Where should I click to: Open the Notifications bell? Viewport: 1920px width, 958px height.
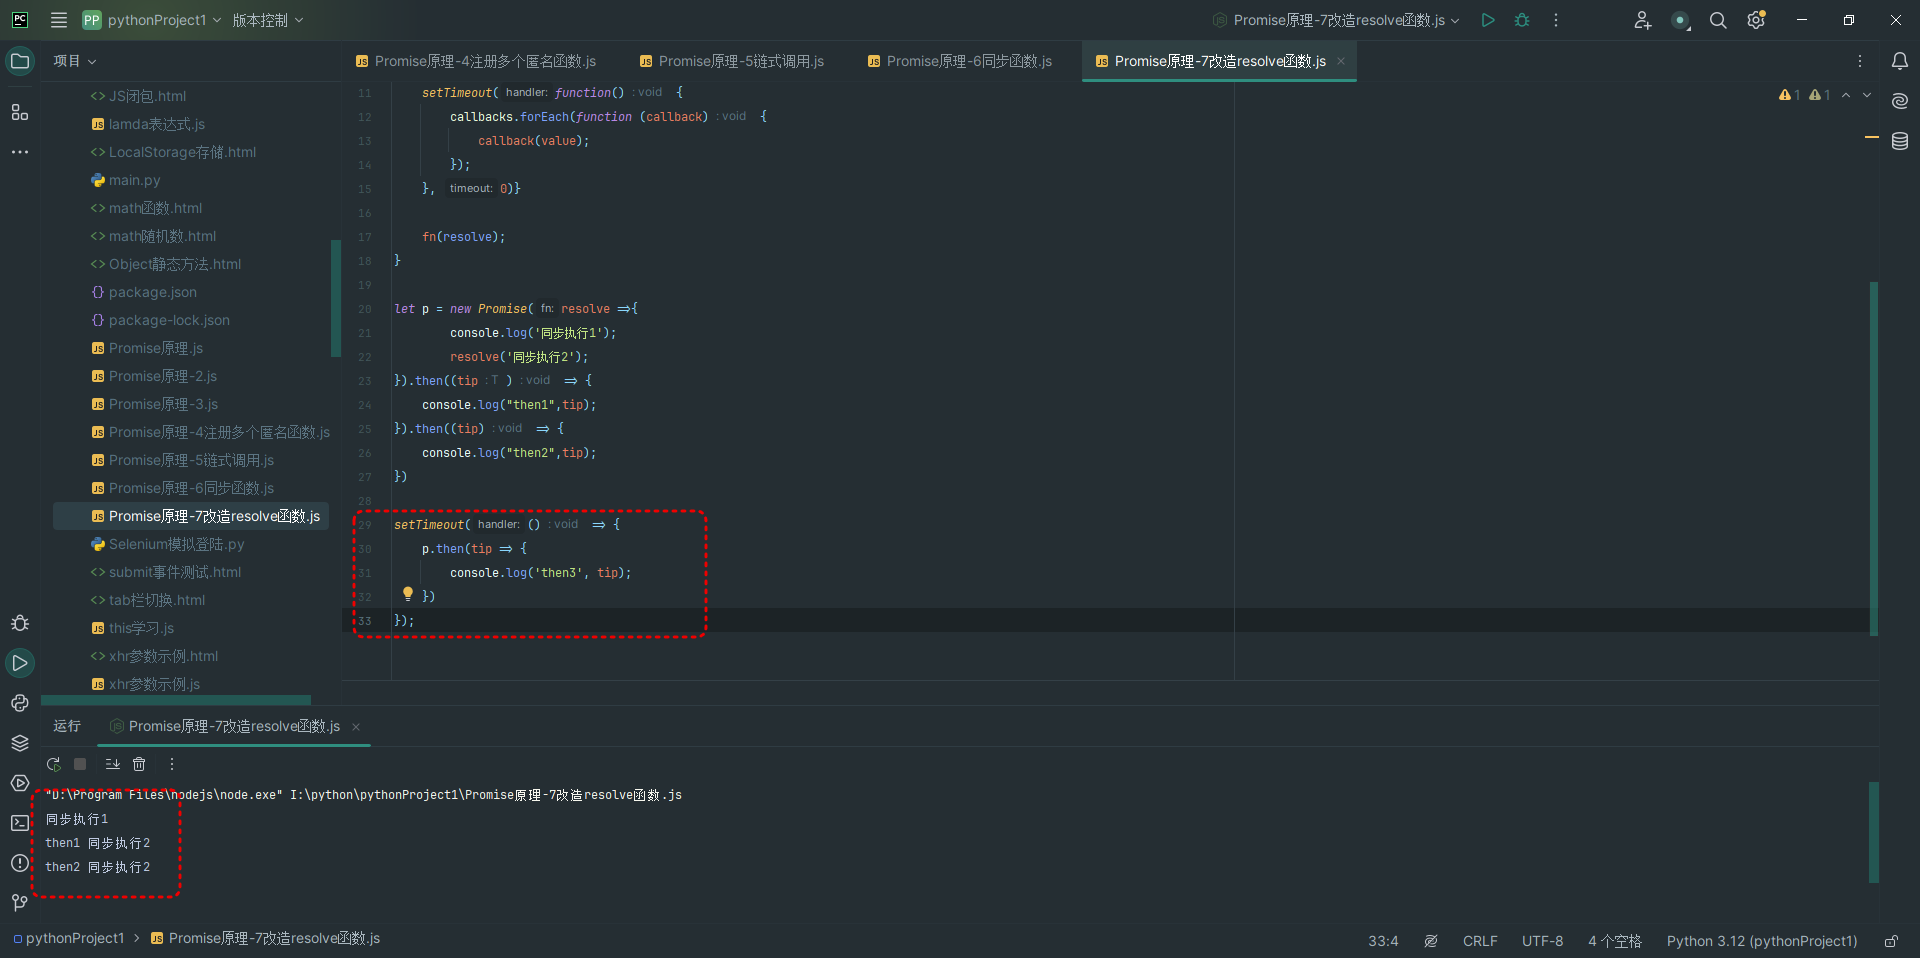click(1900, 61)
